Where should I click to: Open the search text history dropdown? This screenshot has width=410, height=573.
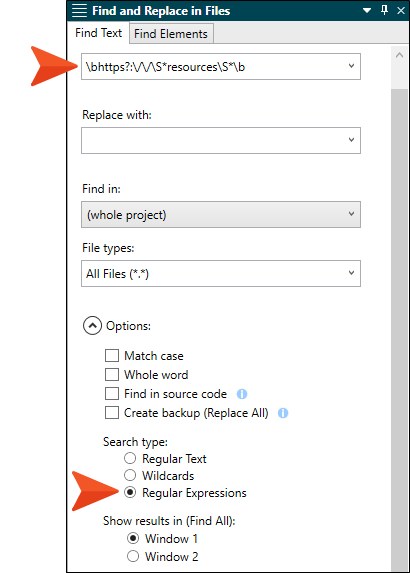pyautogui.click(x=351, y=66)
